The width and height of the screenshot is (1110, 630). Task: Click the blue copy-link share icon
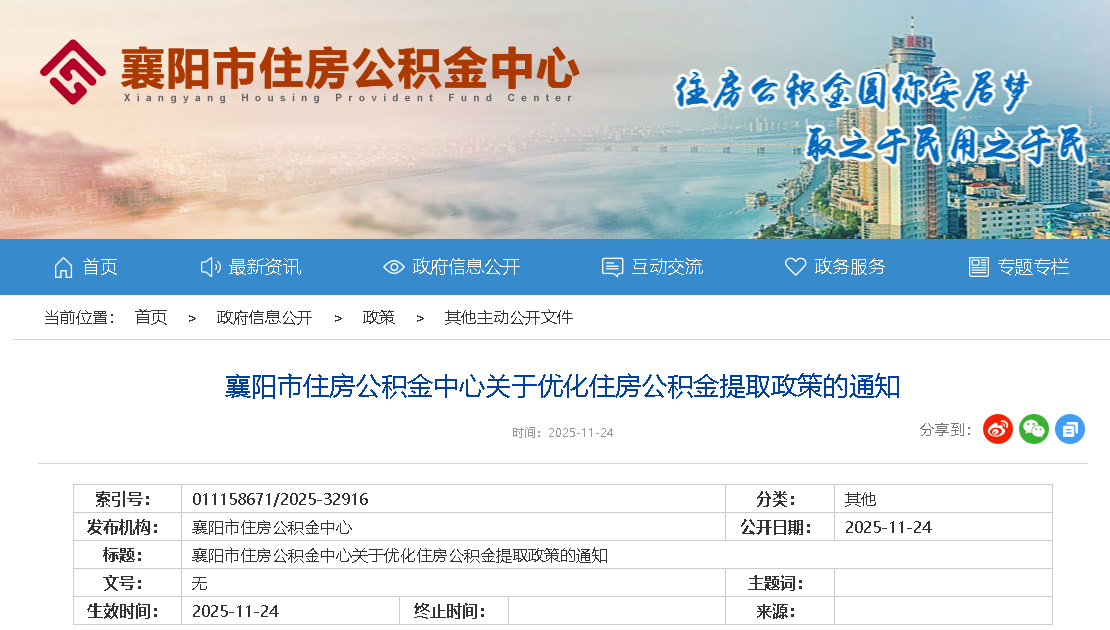tap(1070, 429)
